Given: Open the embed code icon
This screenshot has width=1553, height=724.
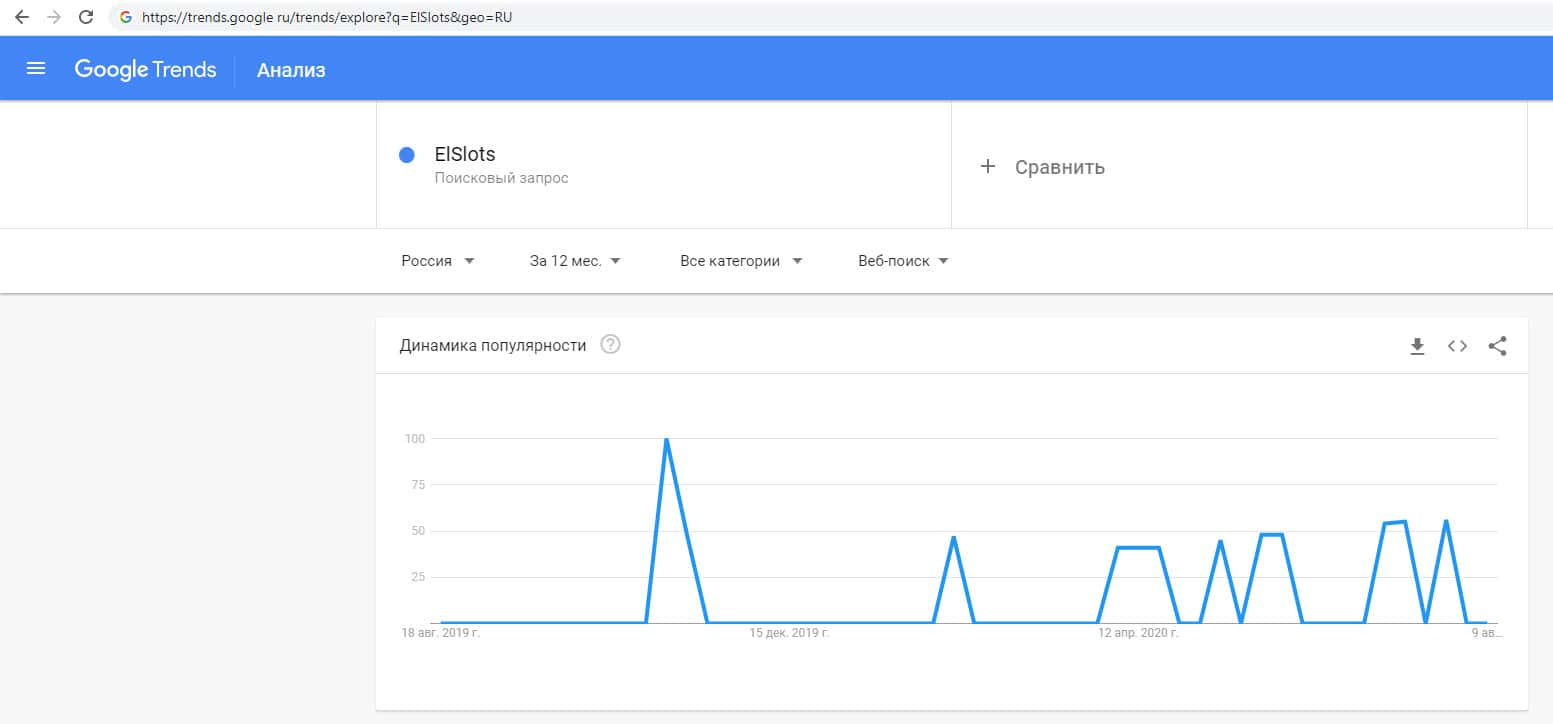Looking at the screenshot, I should point(1457,346).
